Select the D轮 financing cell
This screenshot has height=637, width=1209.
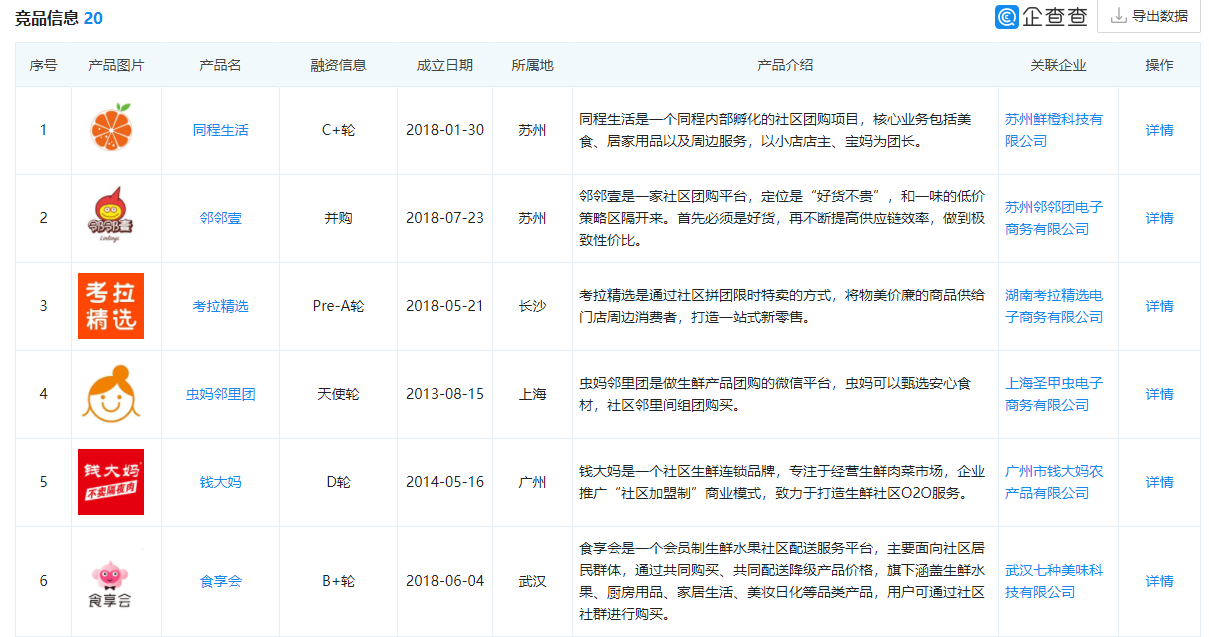tap(338, 482)
